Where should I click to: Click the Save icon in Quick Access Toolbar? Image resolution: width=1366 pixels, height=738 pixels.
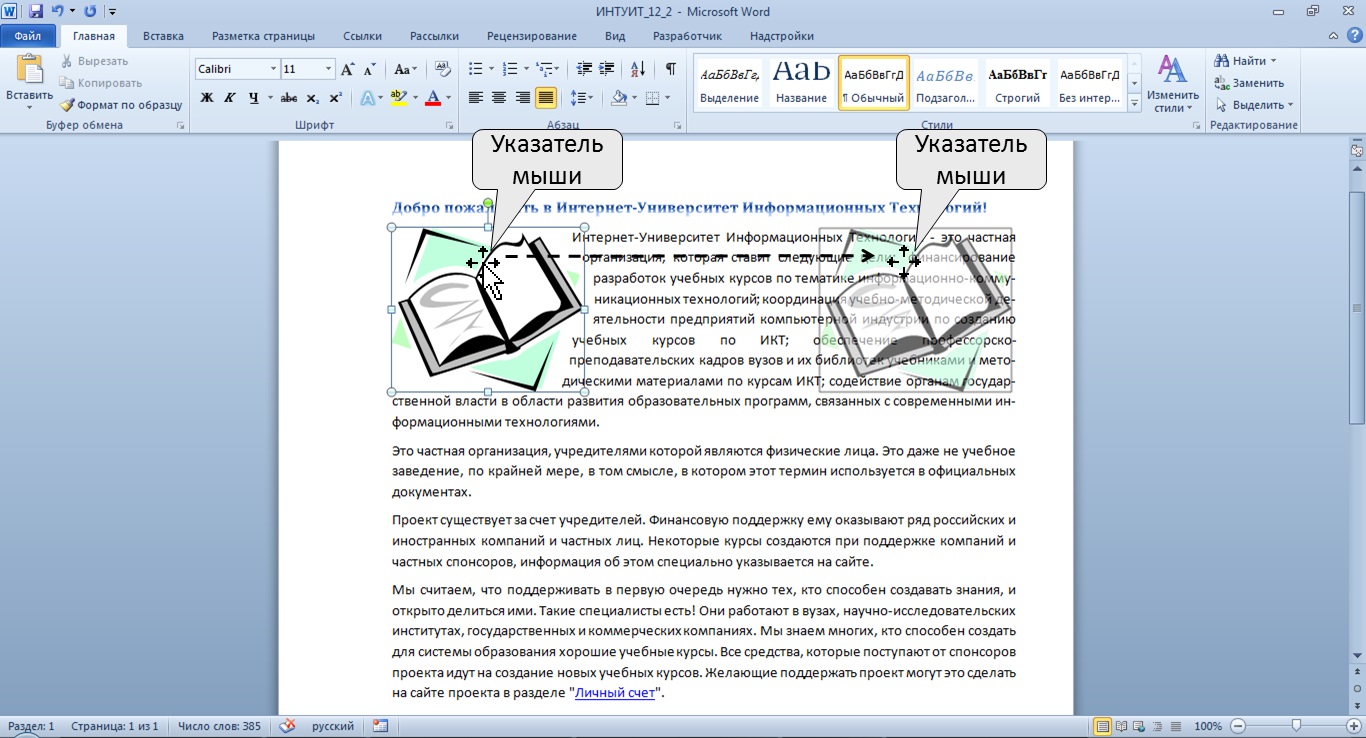[x=36, y=12]
